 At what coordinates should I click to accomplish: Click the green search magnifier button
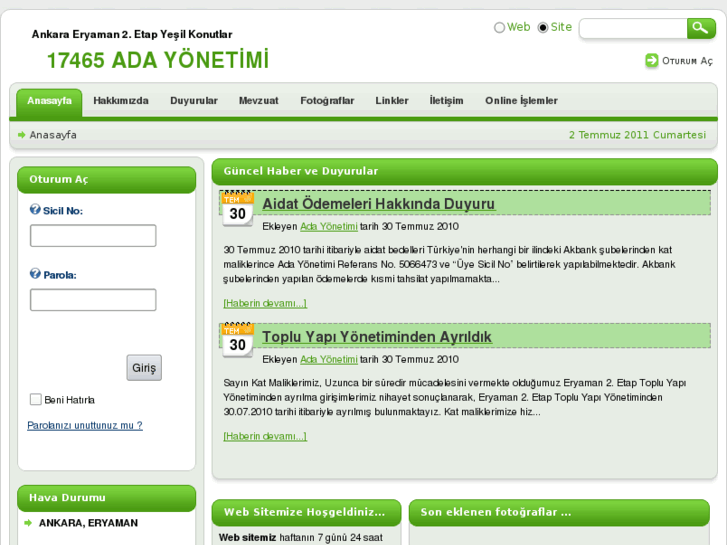701,28
